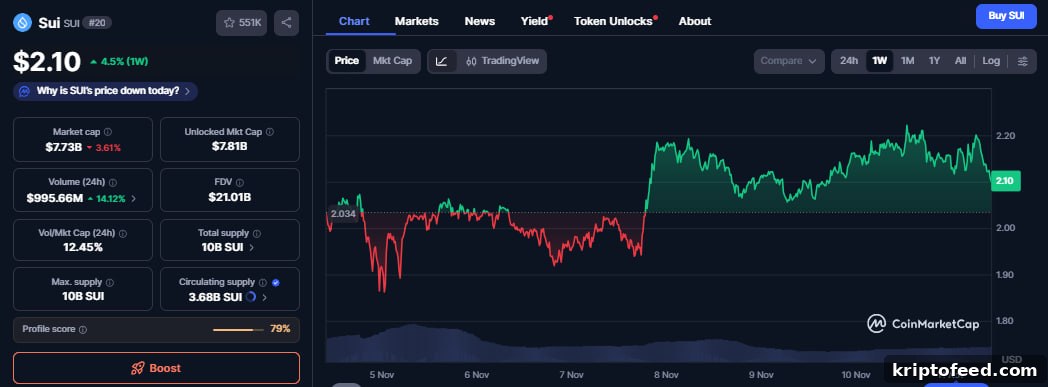Screen dimensions: 1048x387
Task: Click the #20 rank badge
Action: click(97, 23)
